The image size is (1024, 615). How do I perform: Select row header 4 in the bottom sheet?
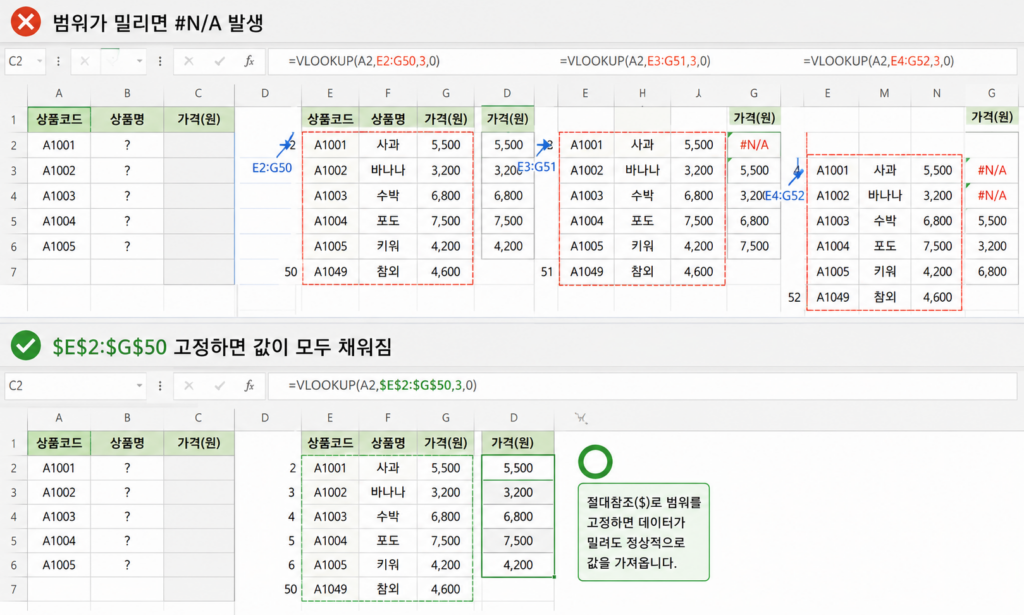coord(13,516)
